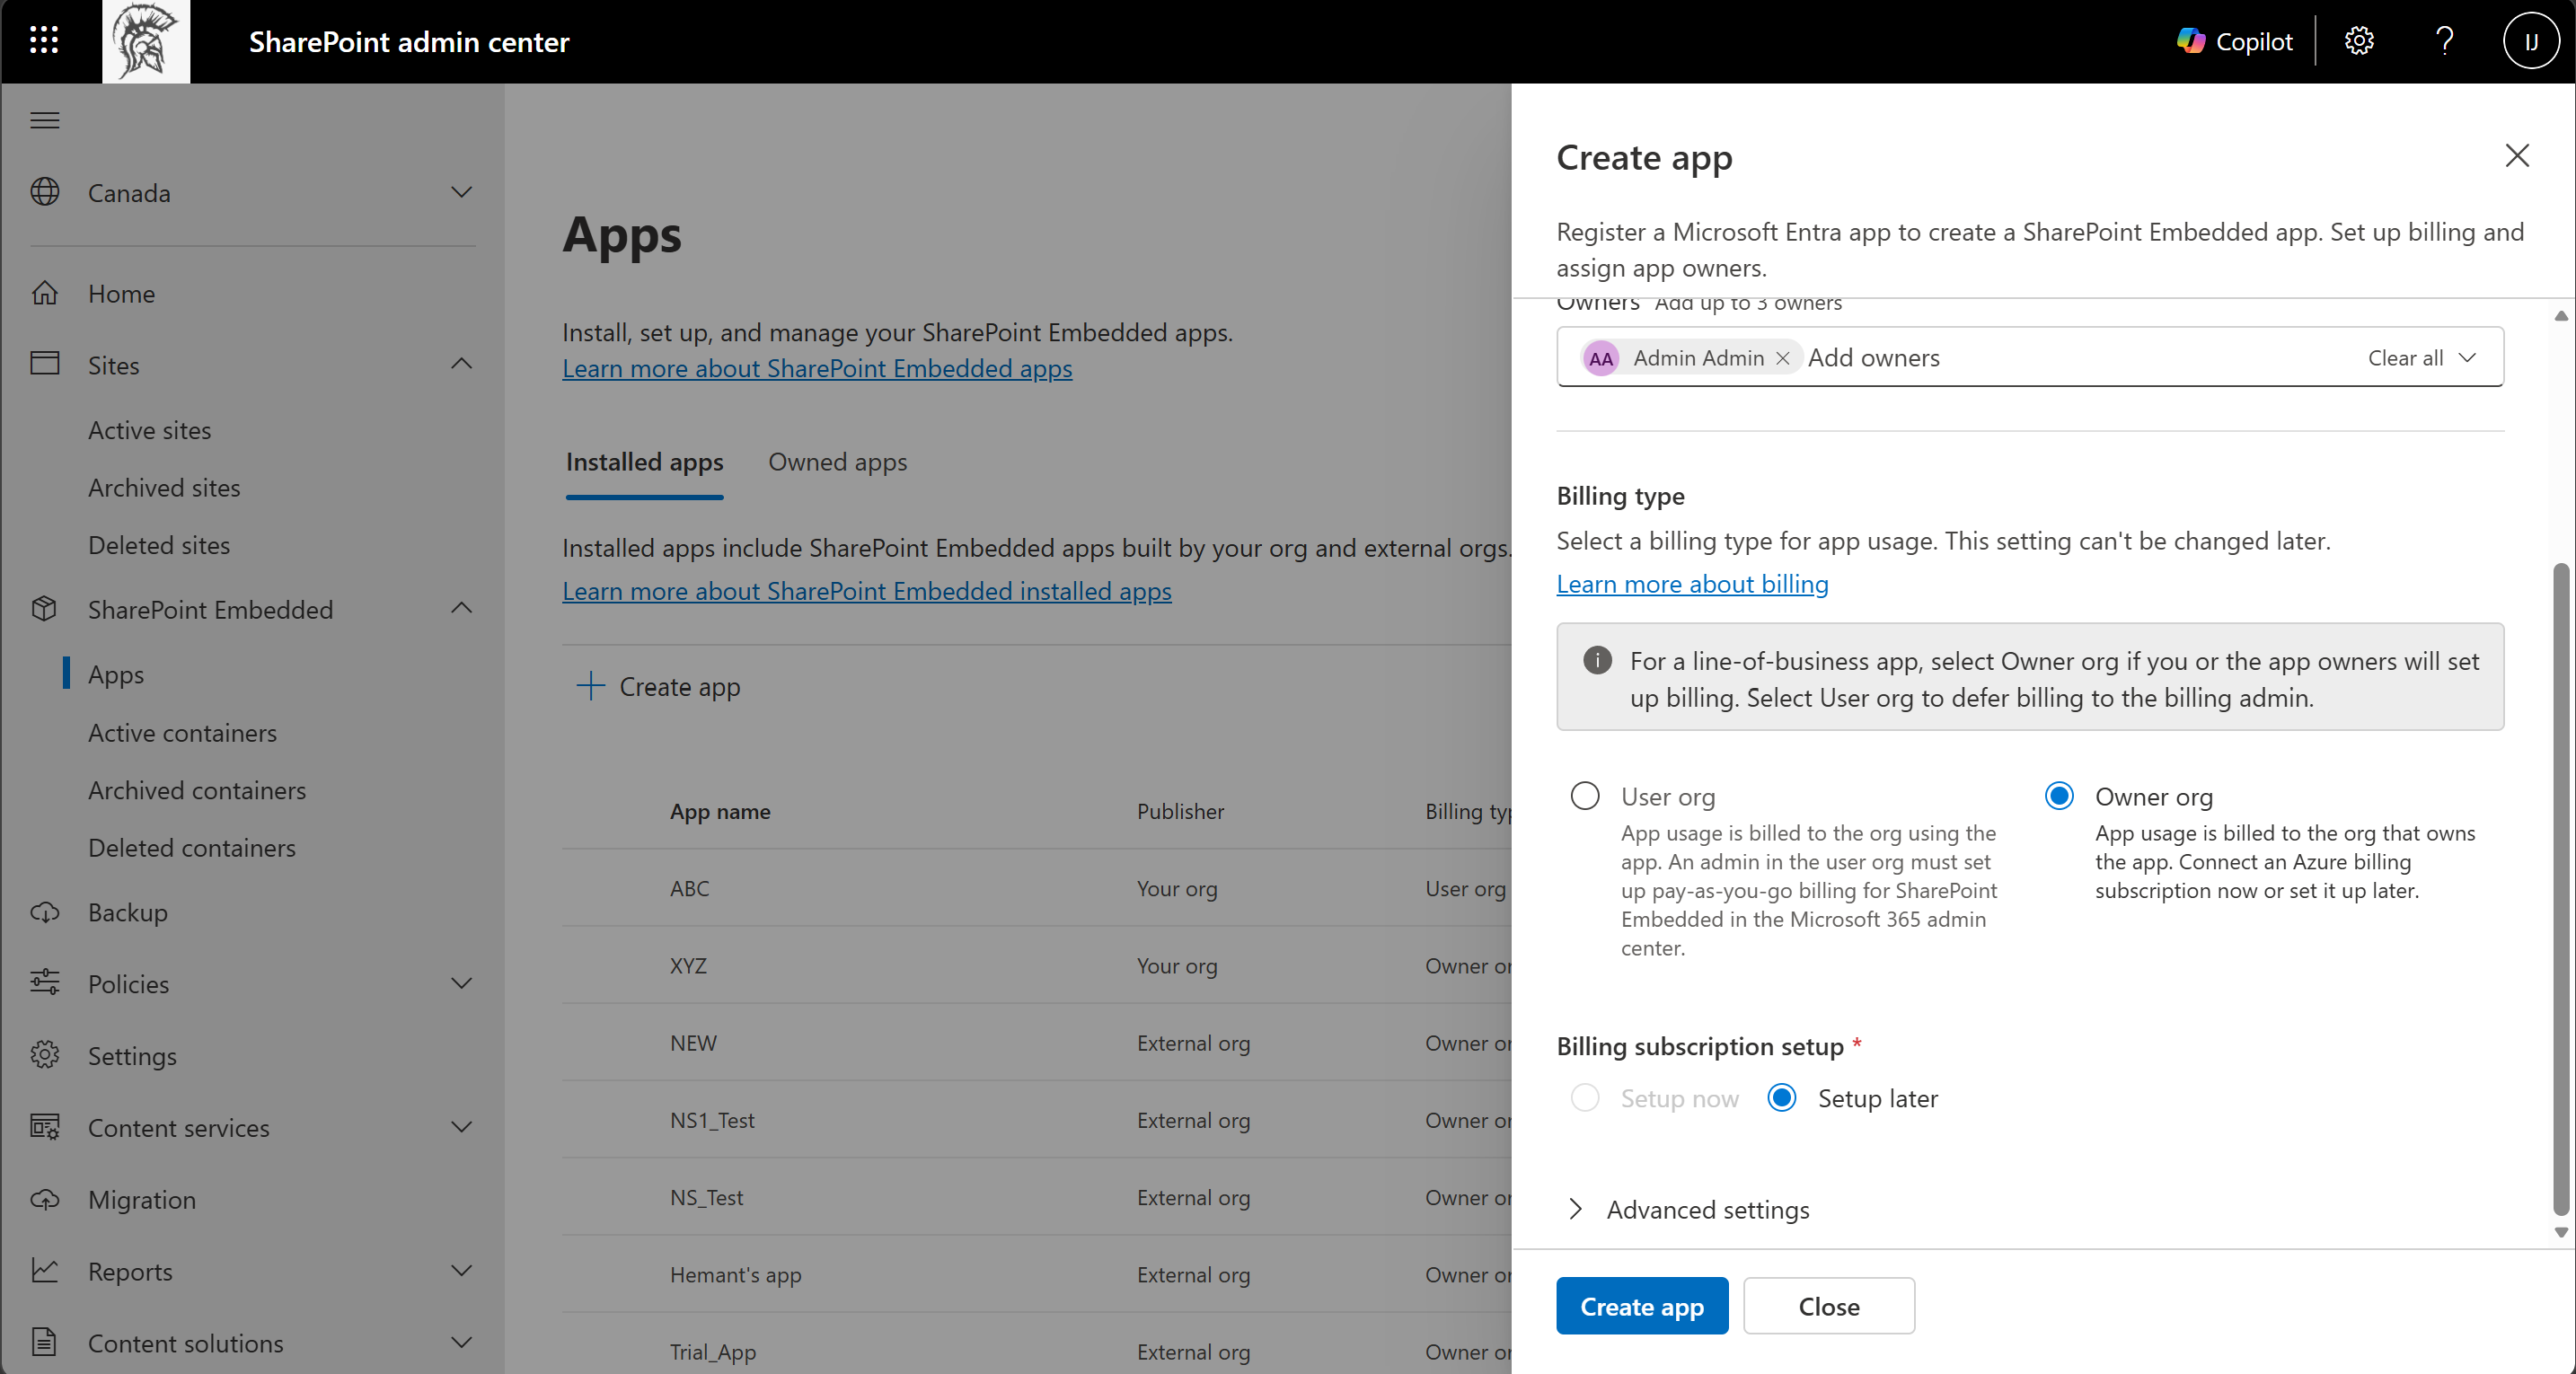The image size is (2576, 1374).
Task: Click the Reports chart icon
Action: (45, 1271)
